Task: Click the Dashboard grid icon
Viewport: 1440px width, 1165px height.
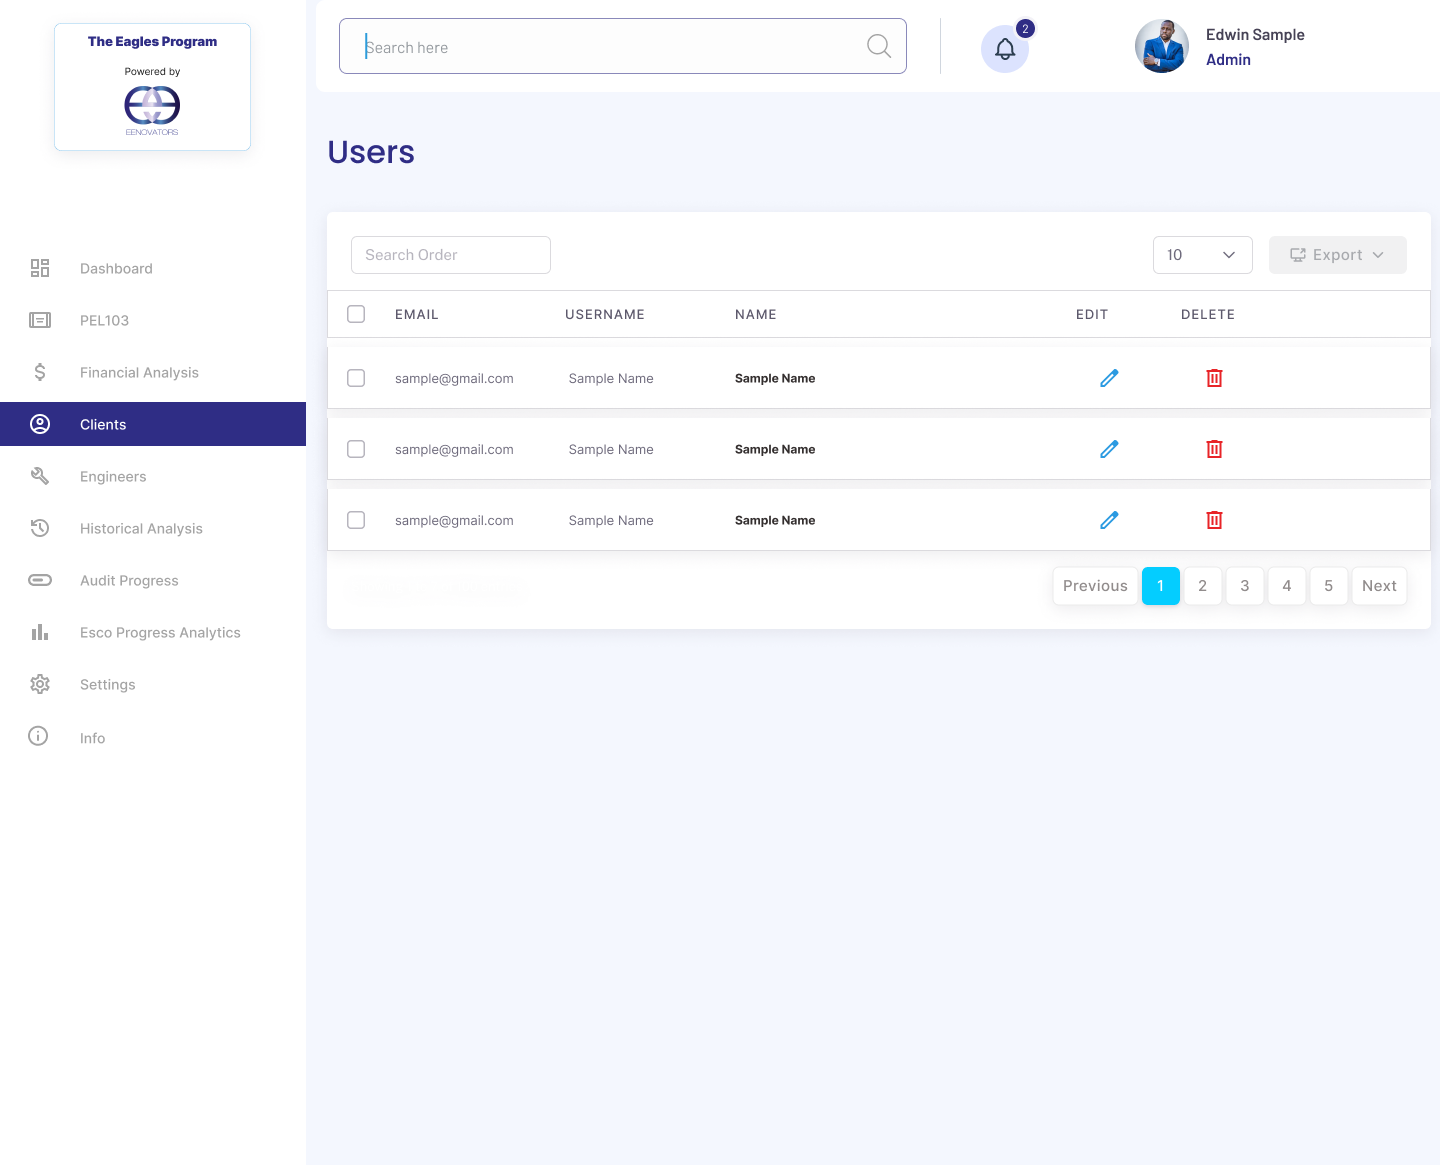Action: click(x=40, y=268)
